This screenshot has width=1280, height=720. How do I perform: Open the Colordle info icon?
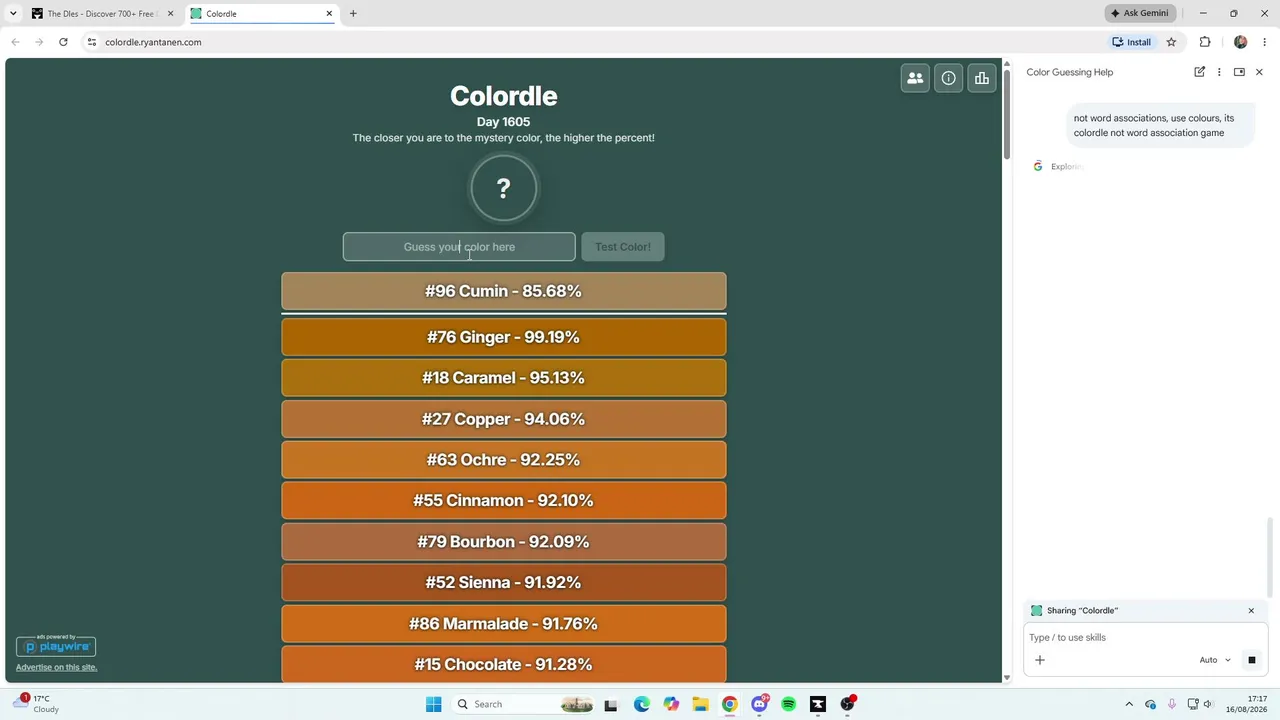(948, 78)
